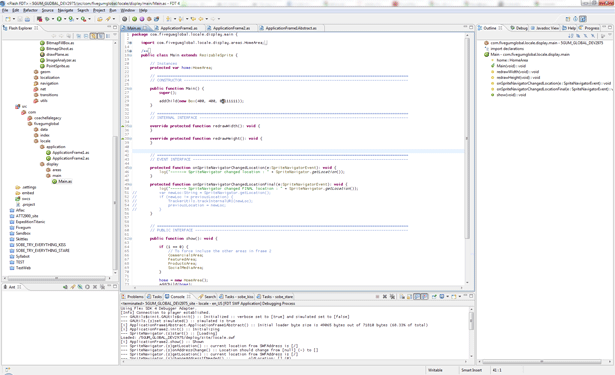Click the Smart Insert status field

click(471, 370)
